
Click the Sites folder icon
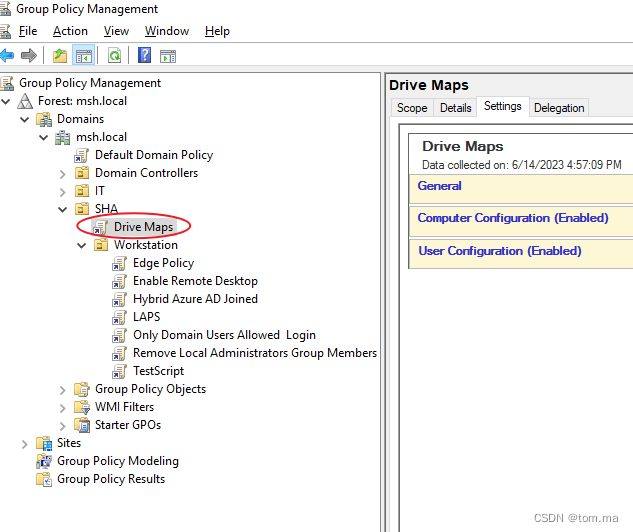point(44,443)
